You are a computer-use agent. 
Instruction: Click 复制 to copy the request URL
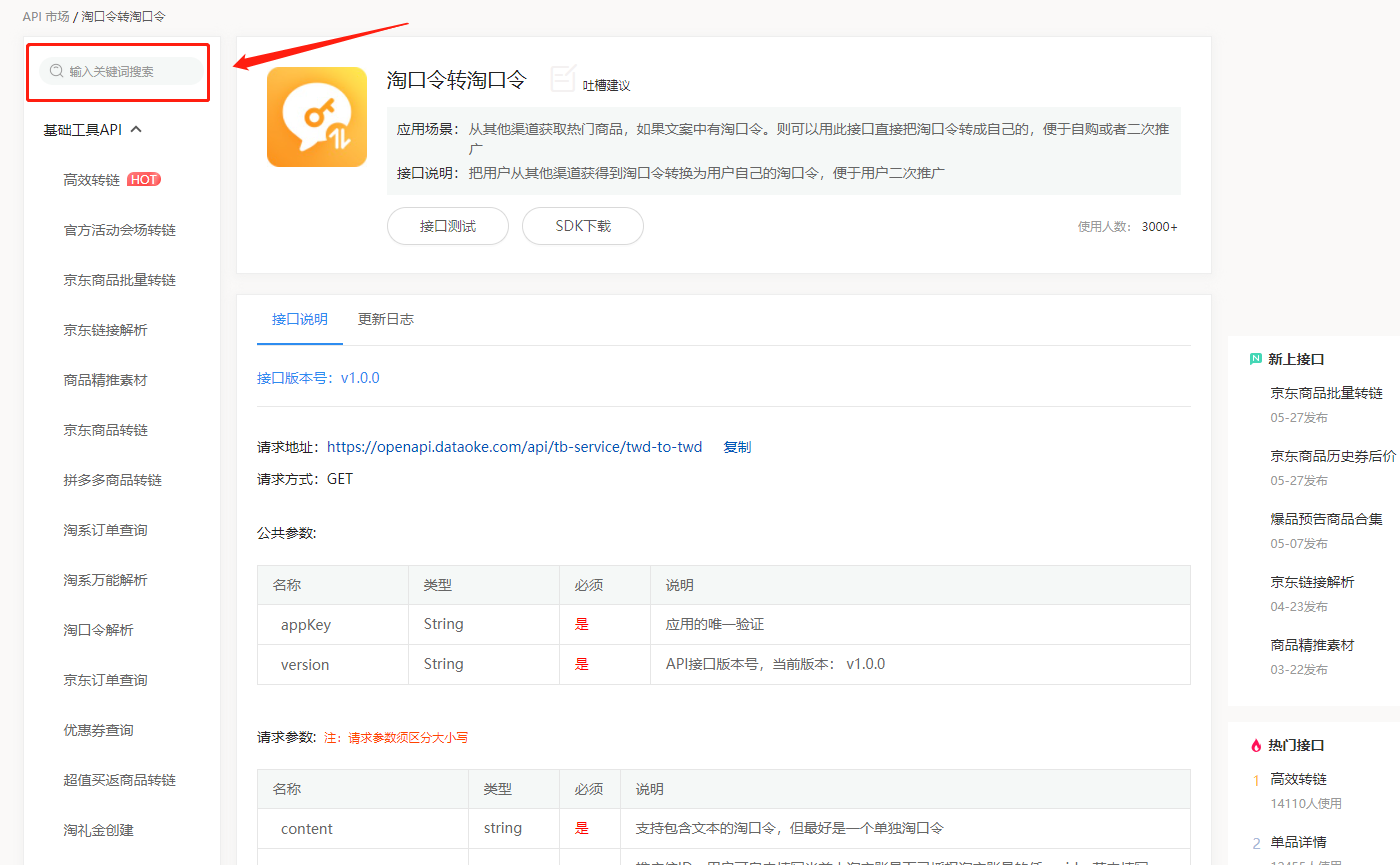pos(737,447)
